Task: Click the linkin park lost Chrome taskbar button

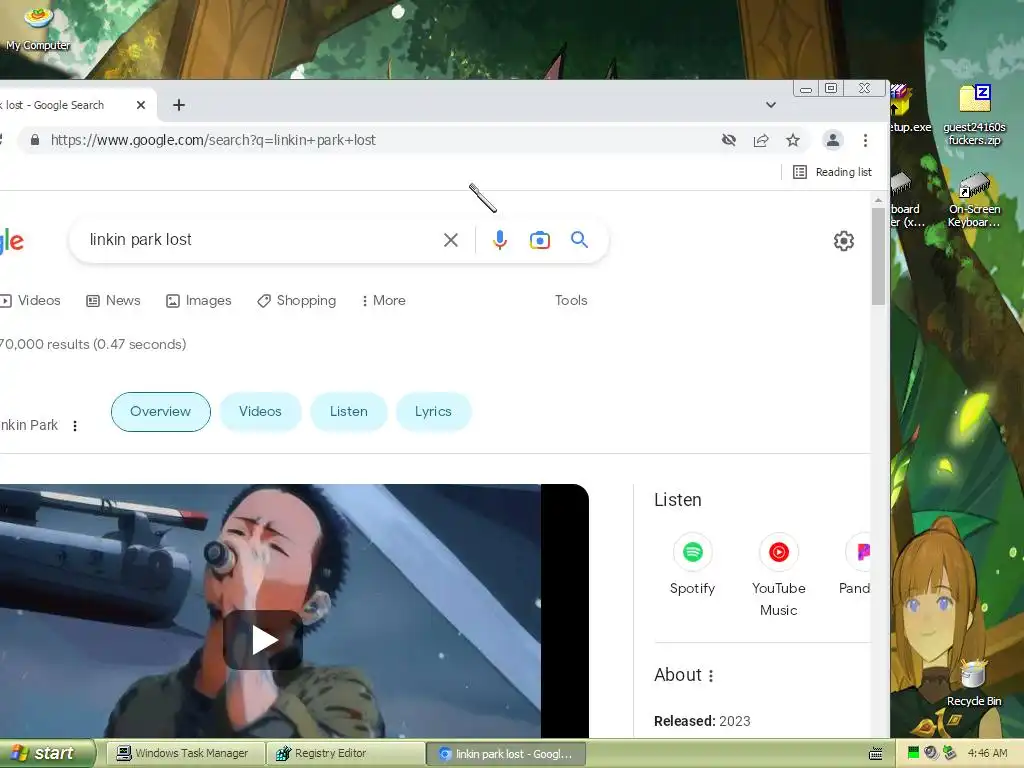Action: (x=506, y=754)
